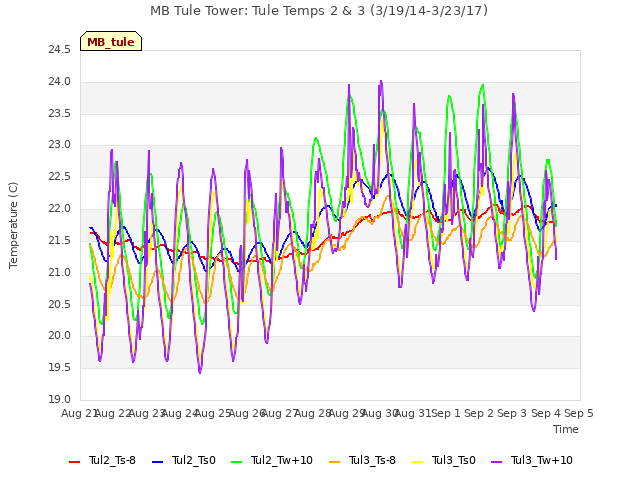Click the 24.0 y-axis tick label
Screen dimensions: 640x480
pos(60,82)
